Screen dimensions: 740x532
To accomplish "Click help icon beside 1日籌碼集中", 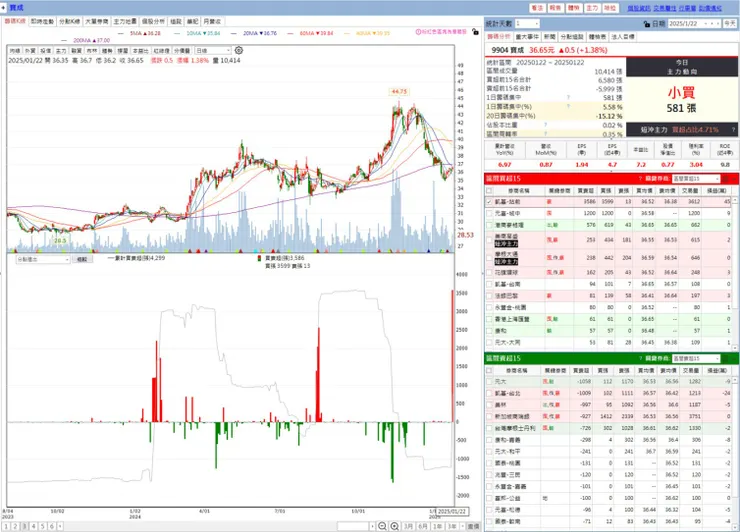I will (x=568, y=97).
